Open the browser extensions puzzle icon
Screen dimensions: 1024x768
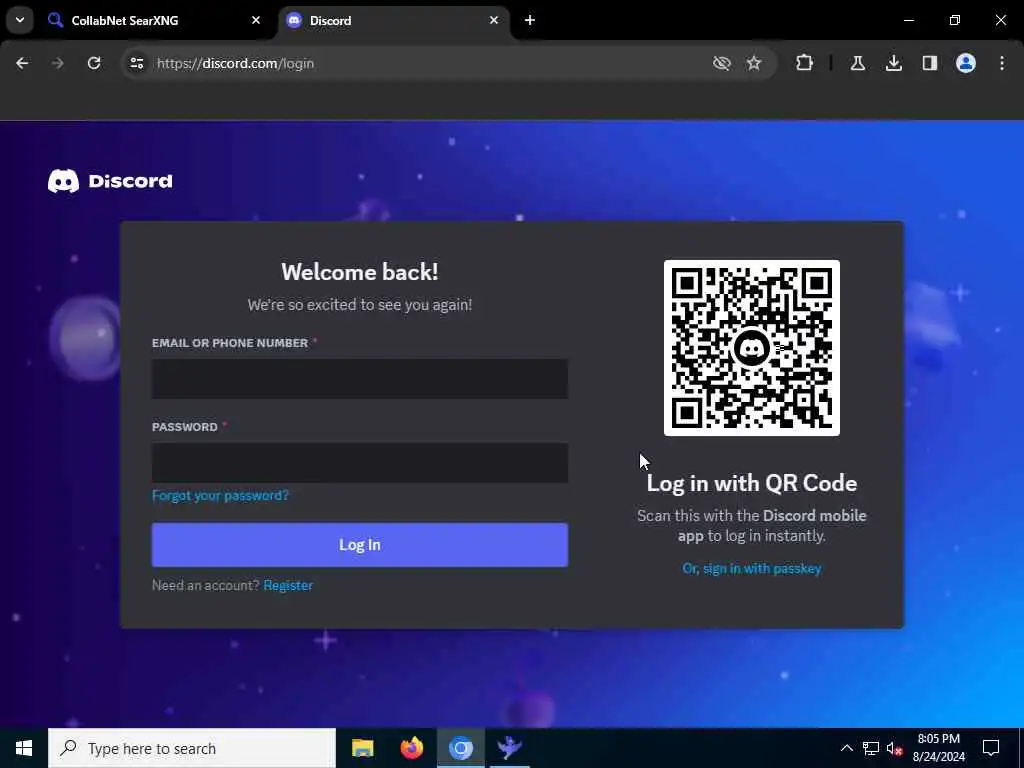tap(805, 63)
